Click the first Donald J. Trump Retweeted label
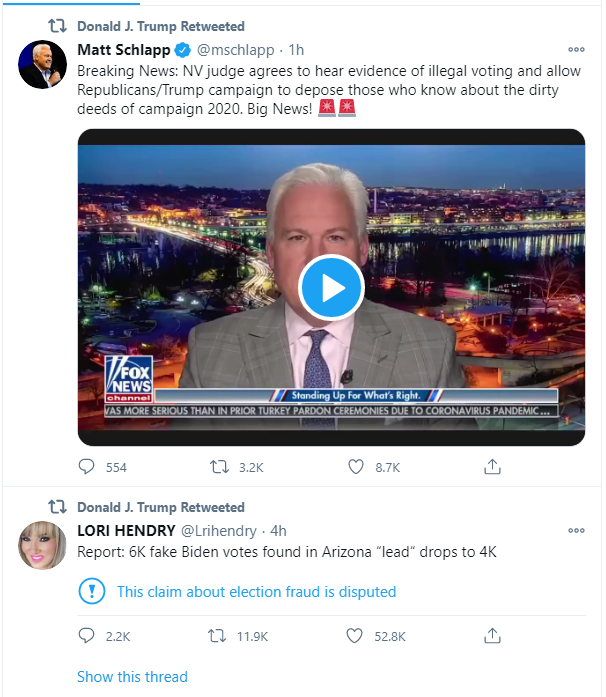The image size is (606, 697). [x=161, y=26]
